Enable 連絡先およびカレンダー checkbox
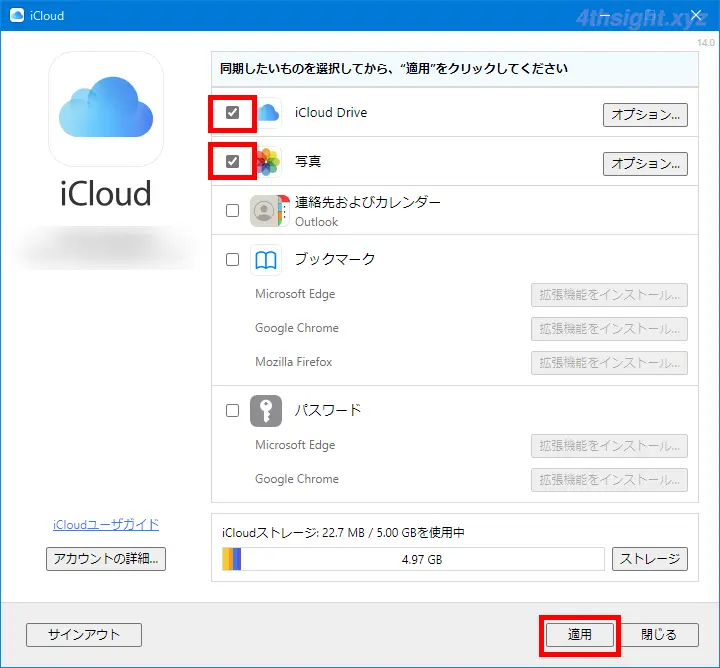This screenshot has width=720, height=668. (x=232, y=211)
